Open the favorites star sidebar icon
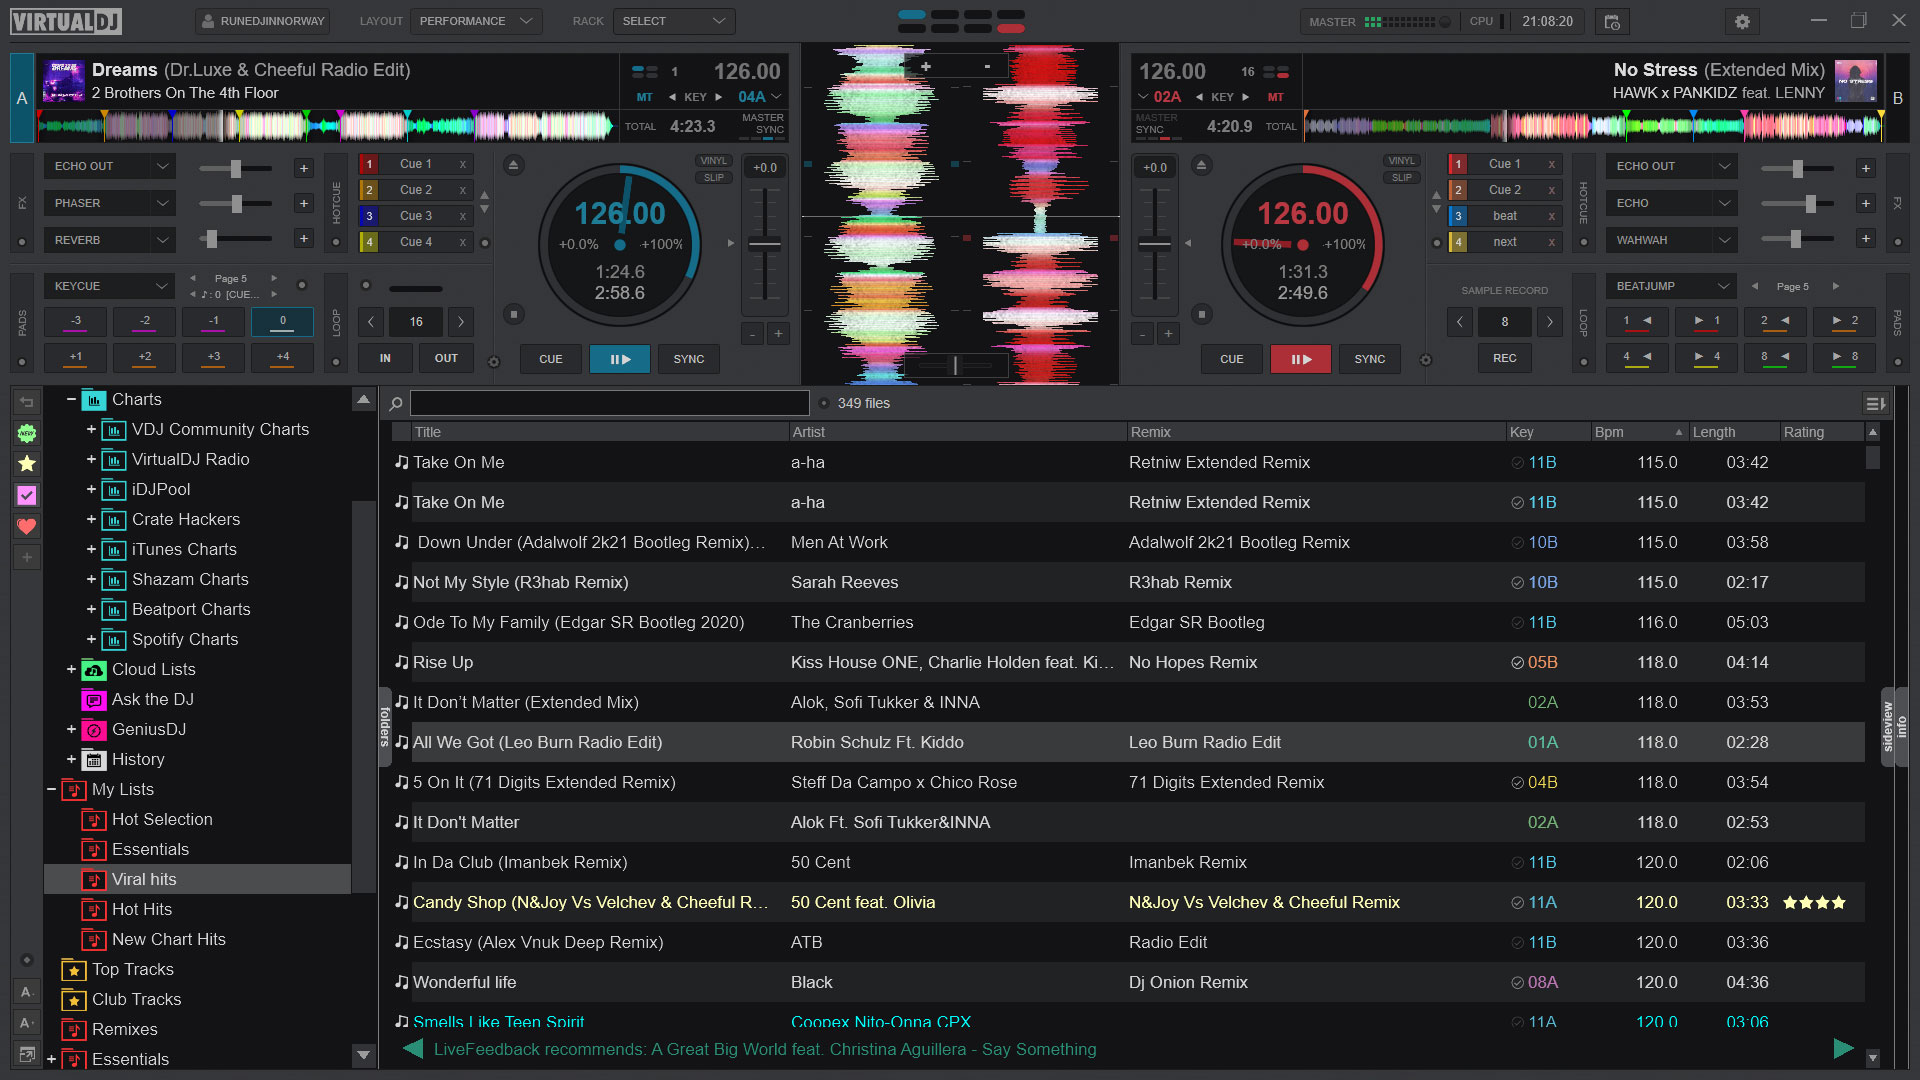 click(27, 464)
